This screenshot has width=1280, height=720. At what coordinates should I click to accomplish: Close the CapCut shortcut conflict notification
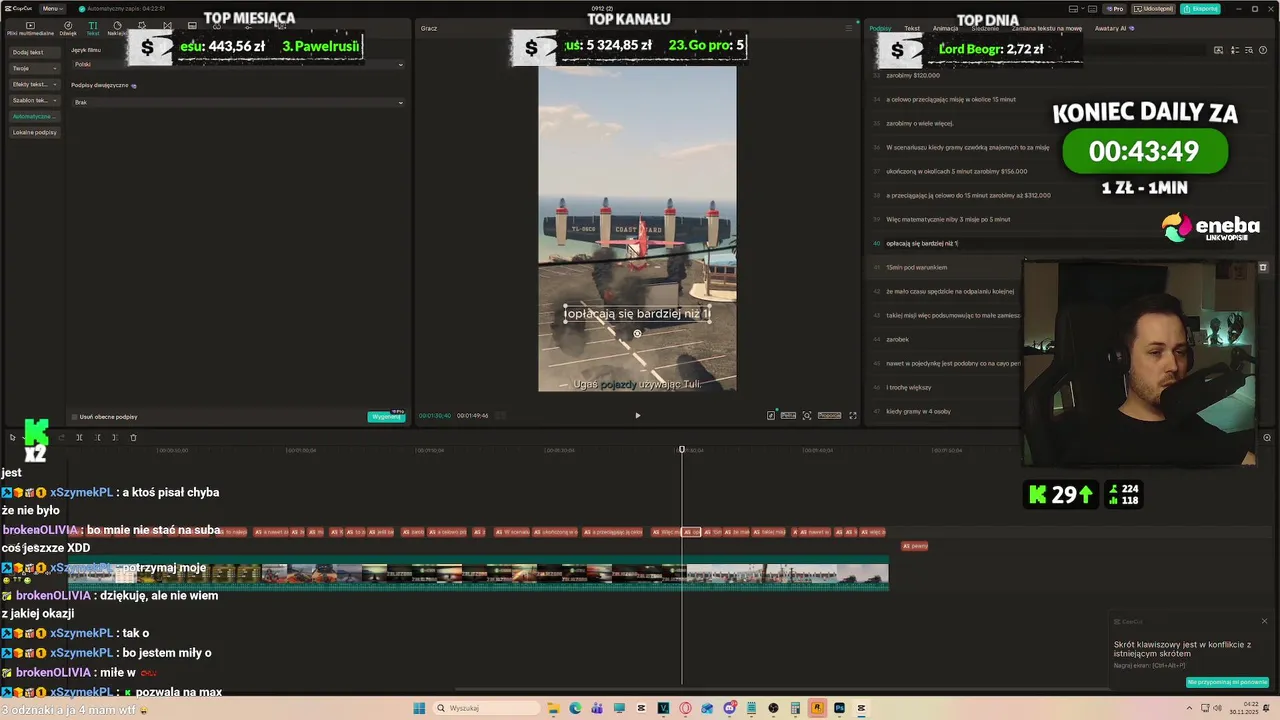[x=1264, y=621]
